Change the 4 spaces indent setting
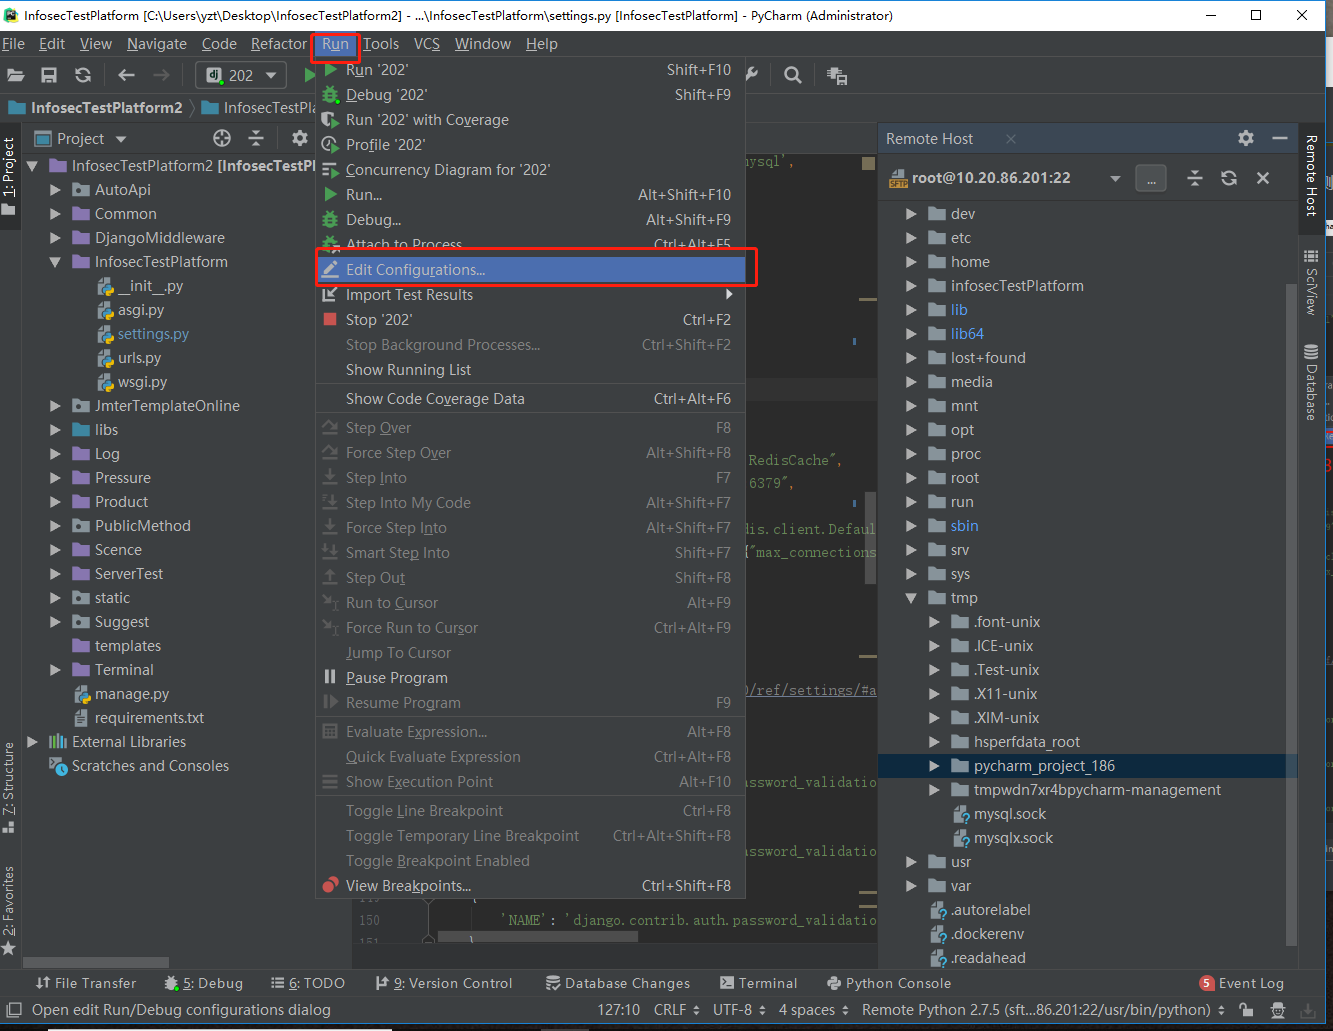This screenshot has width=1333, height=1031. click(813, 1010)
